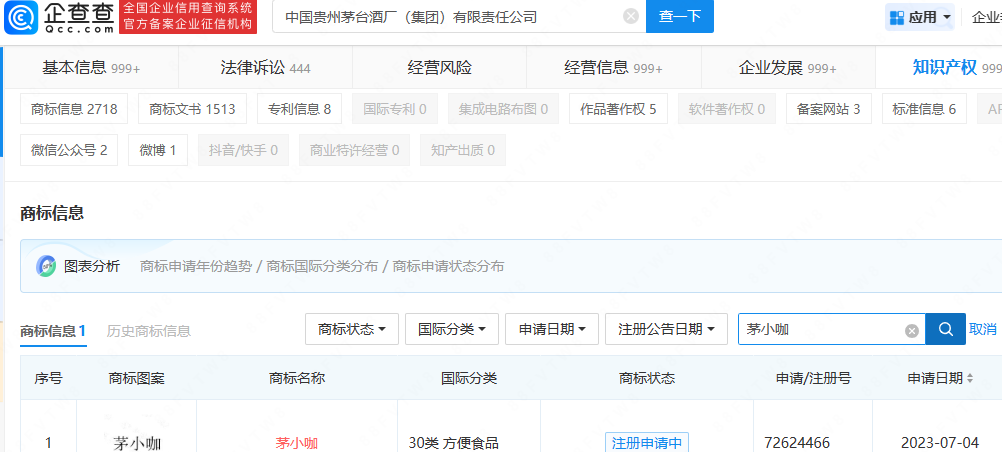Switch to 知识产权 tab
This screenshot has height=452, width=1002.
[x=944, y=68]
